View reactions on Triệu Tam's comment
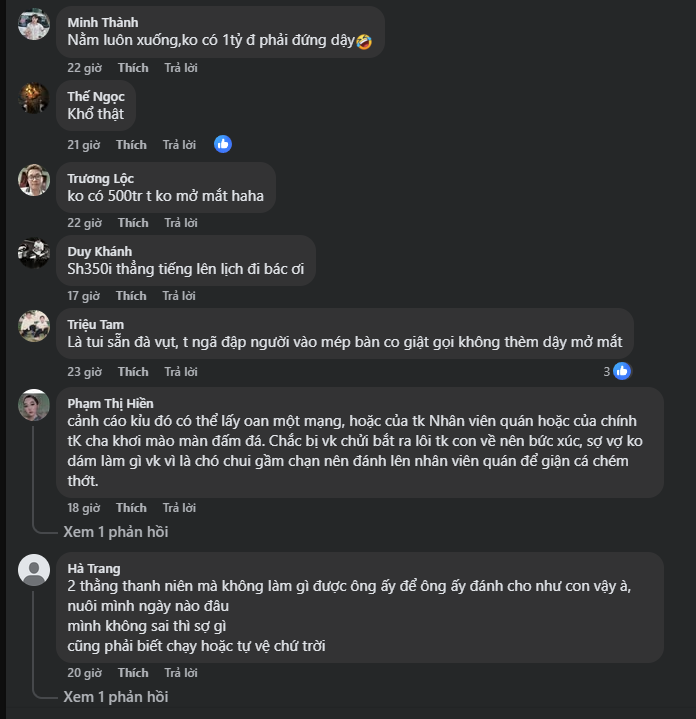This screenshot has height=719, width=696. tap(616, 371)
